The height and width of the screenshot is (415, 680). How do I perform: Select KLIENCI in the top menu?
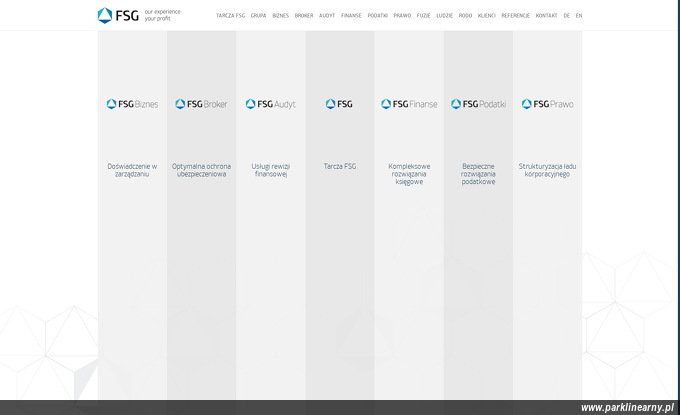point(487,16)
